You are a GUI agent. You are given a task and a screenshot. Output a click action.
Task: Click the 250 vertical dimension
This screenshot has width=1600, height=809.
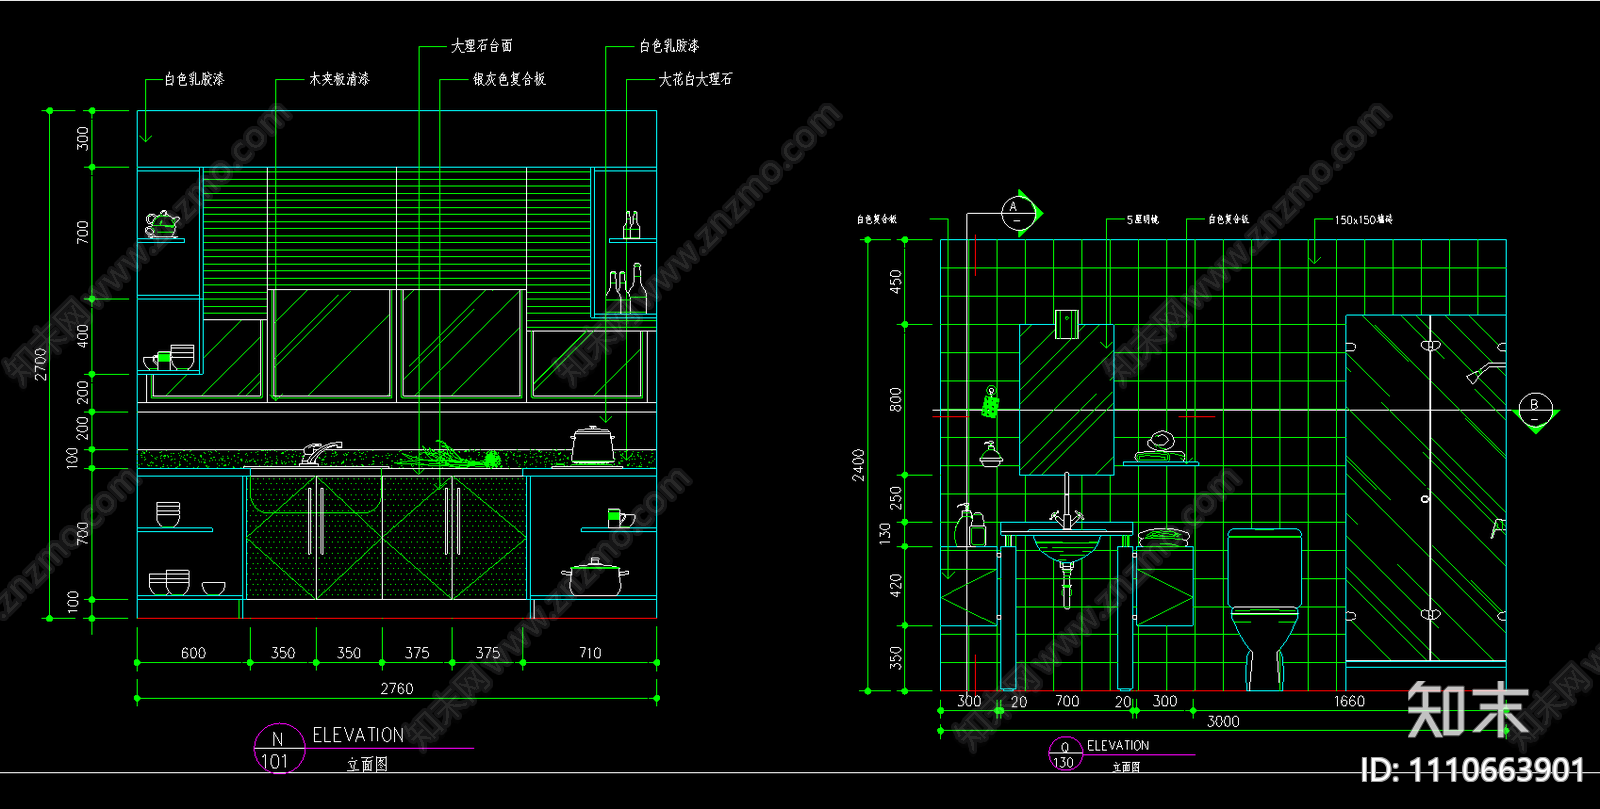point(895,497)
